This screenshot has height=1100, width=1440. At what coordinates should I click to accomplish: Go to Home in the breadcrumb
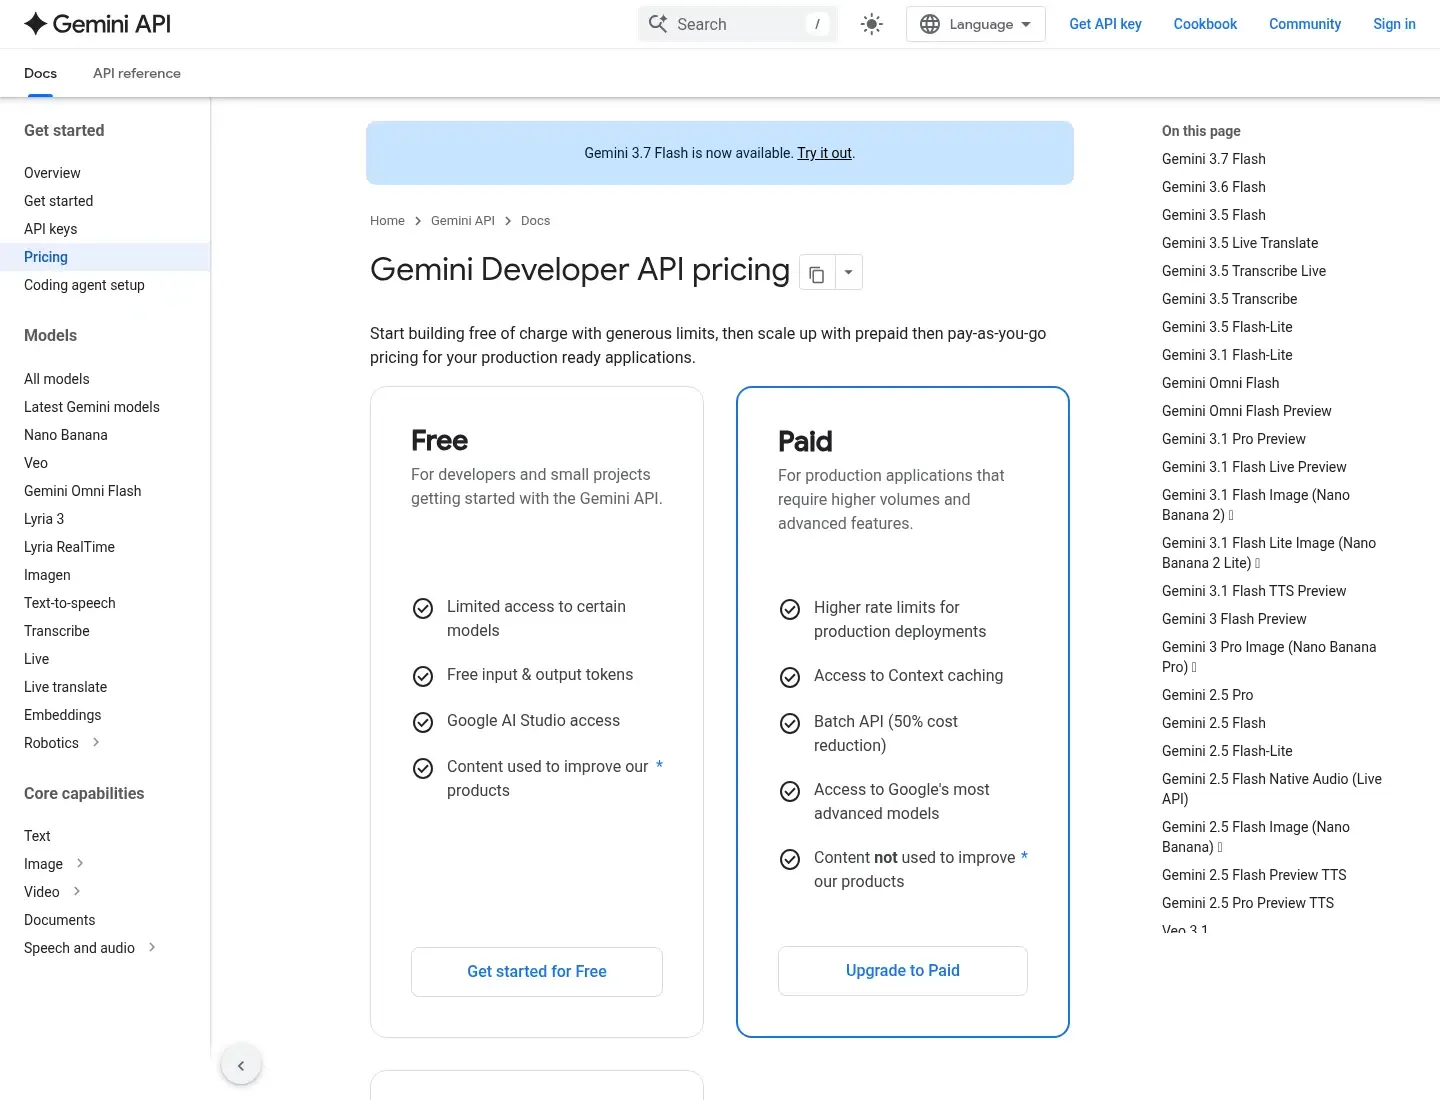coord(387,221)
